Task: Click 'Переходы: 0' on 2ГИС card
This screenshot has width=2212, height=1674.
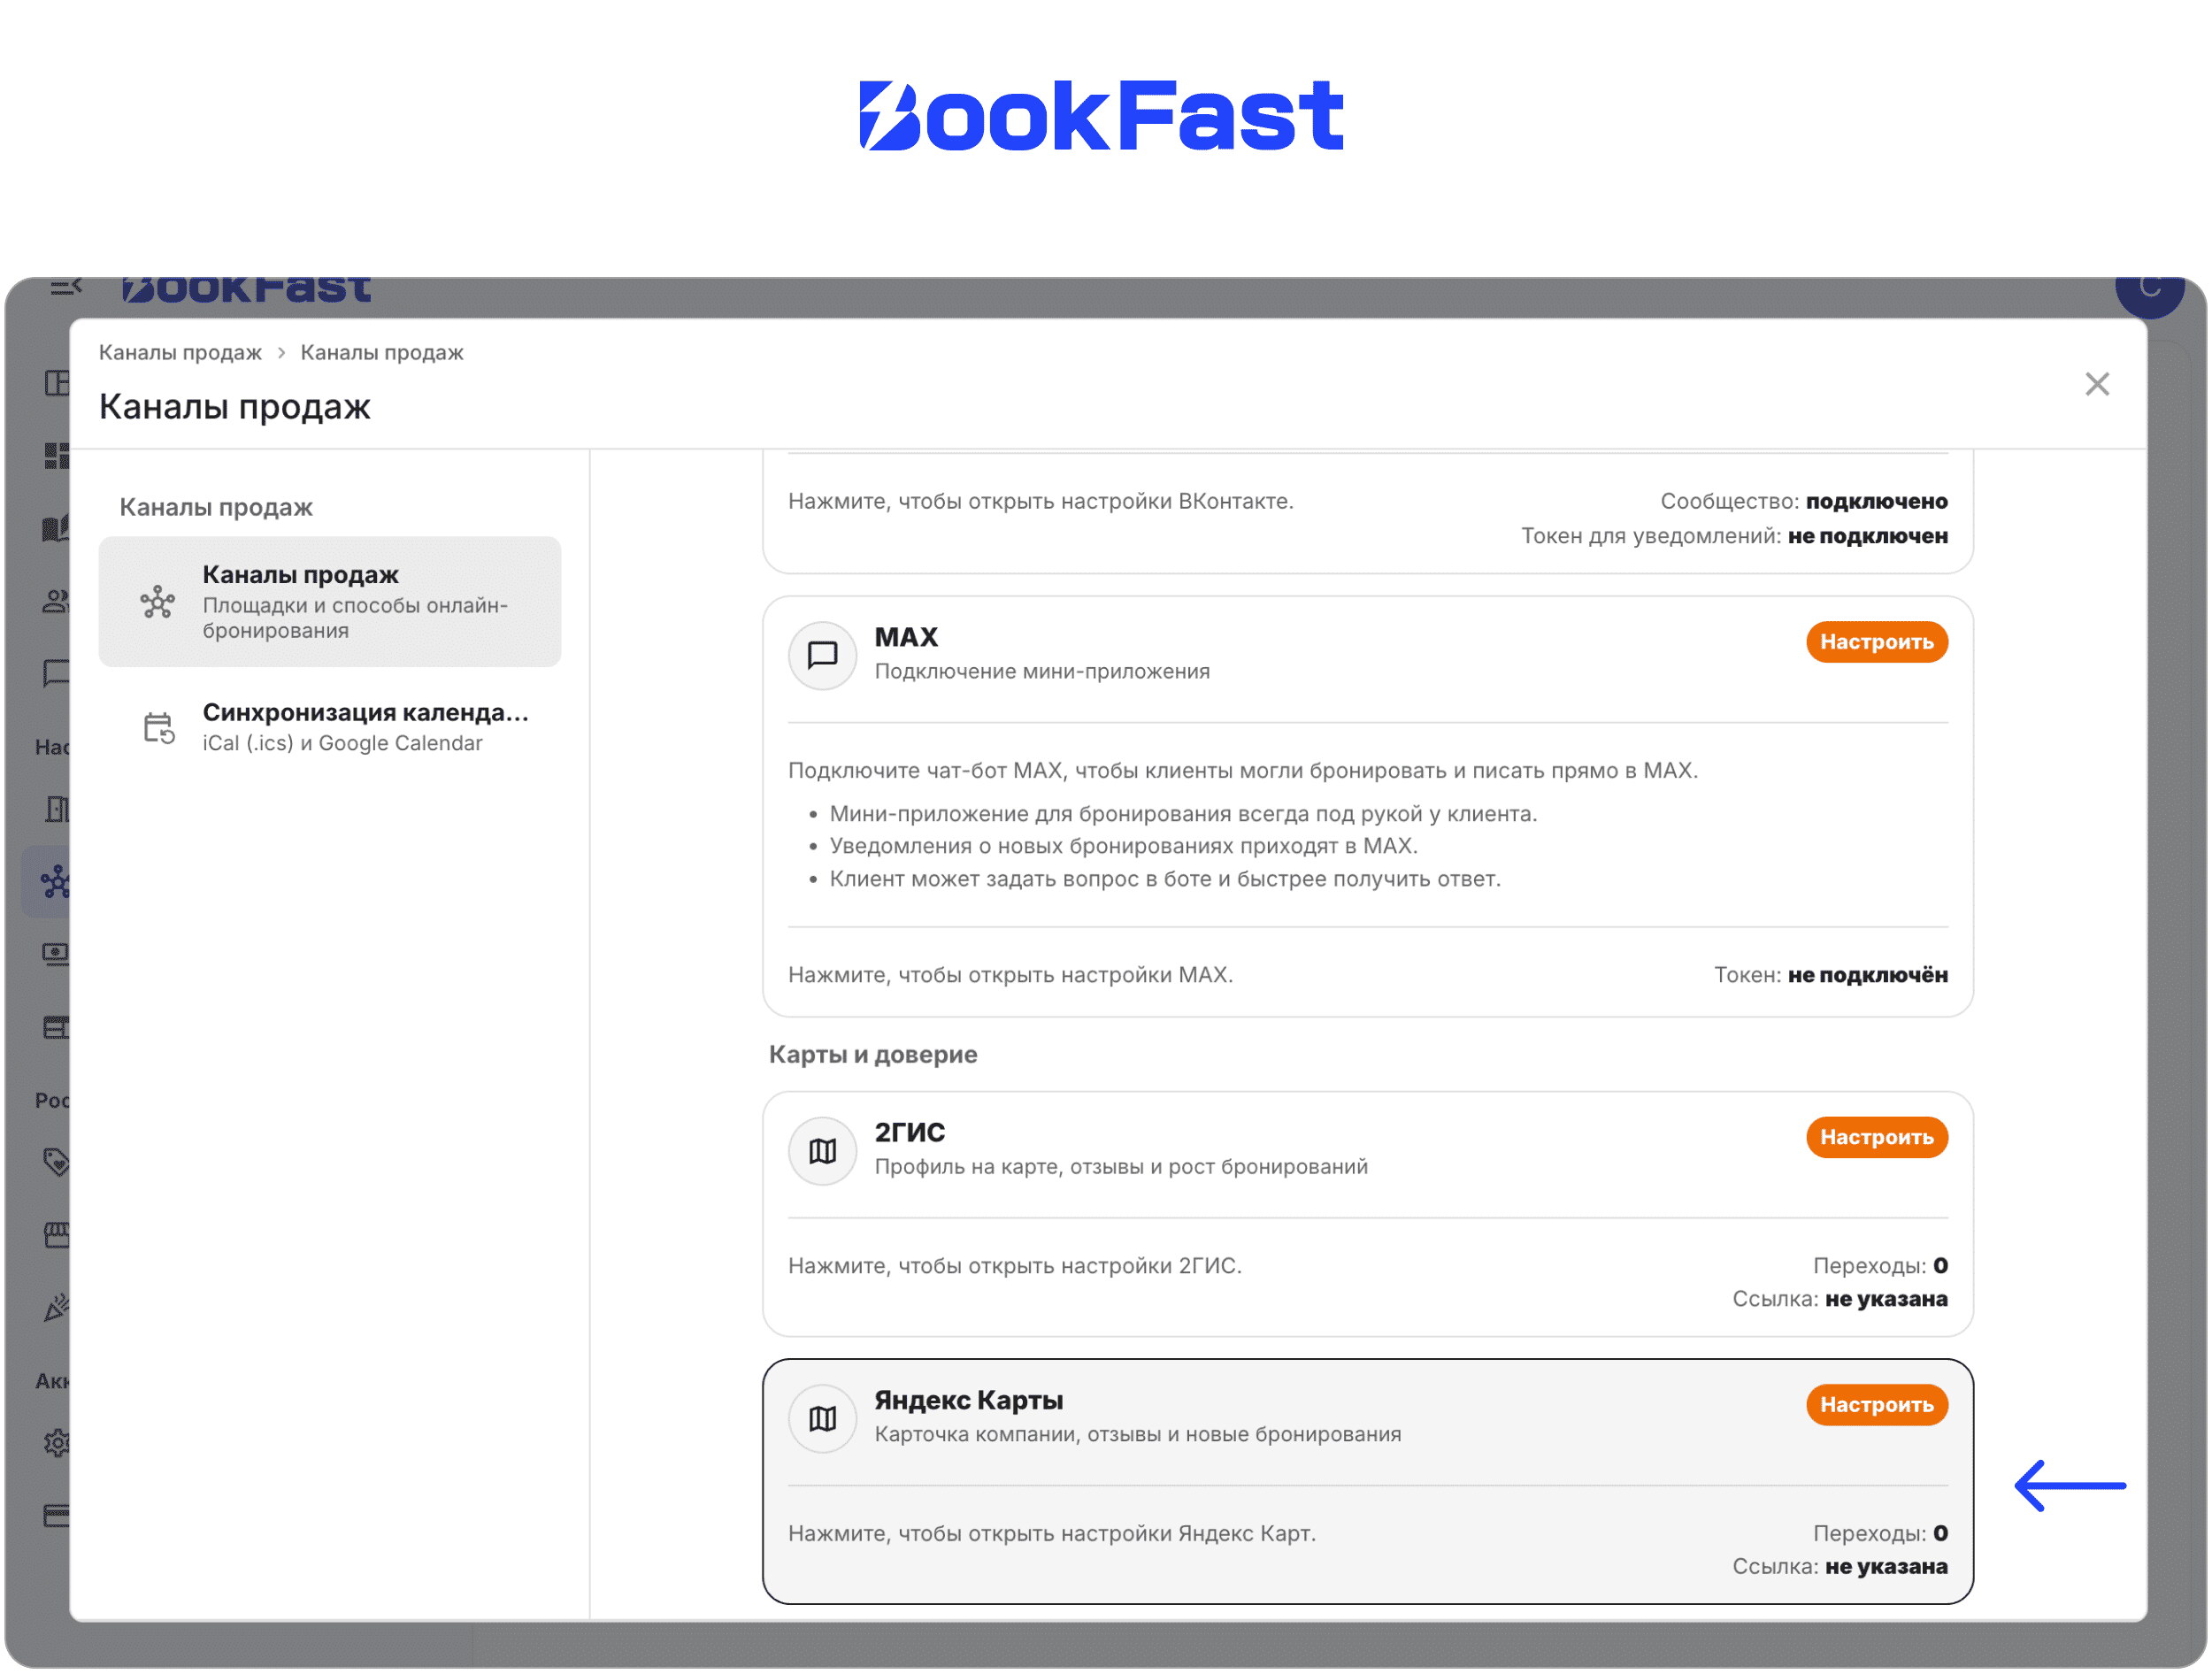Action: (1880, 1265)
